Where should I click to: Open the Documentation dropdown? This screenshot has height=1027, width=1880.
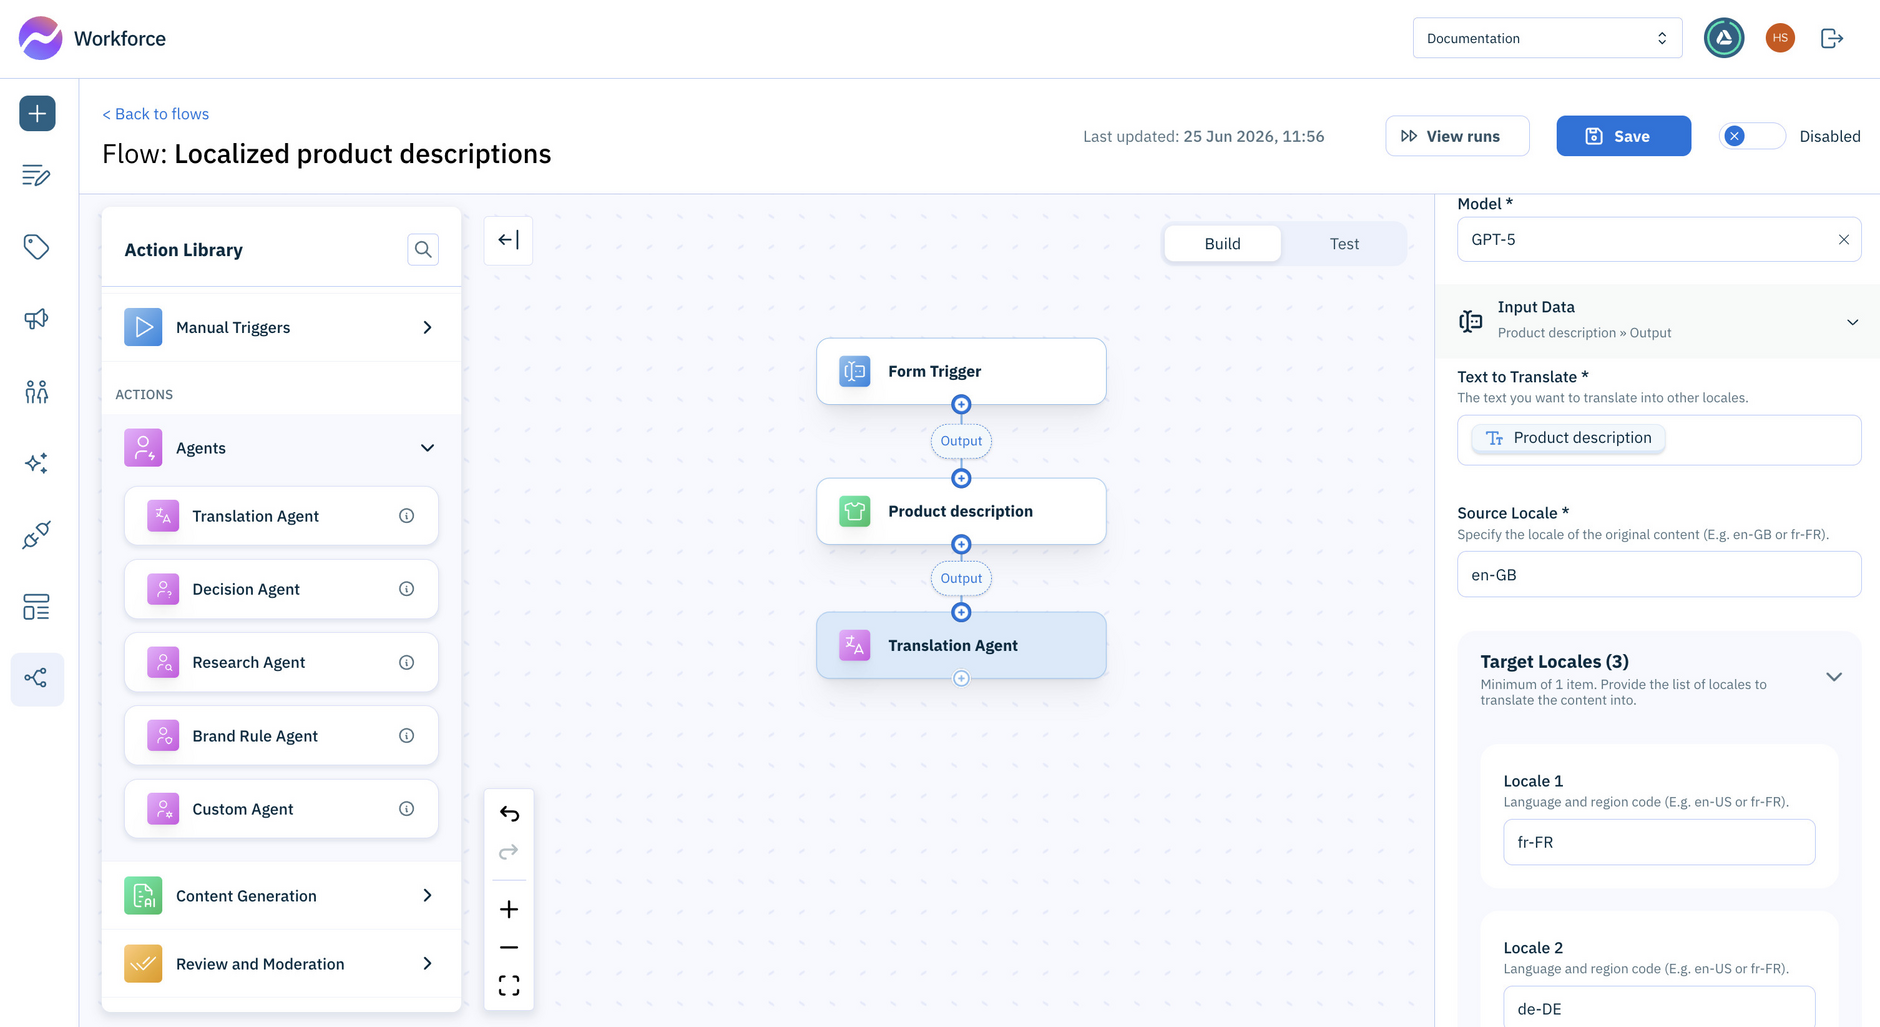click(x=1547, y=38)
